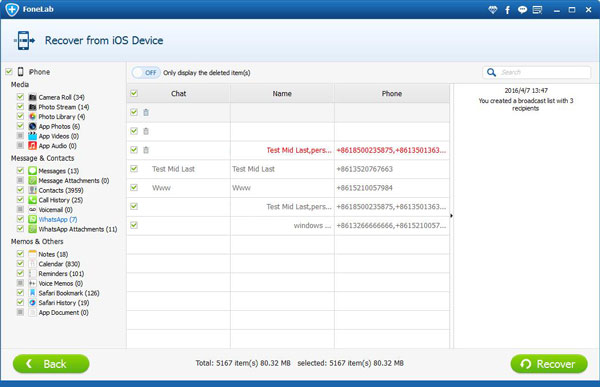
Task: Sort by the Chat column header
Action: click(178, 93)
